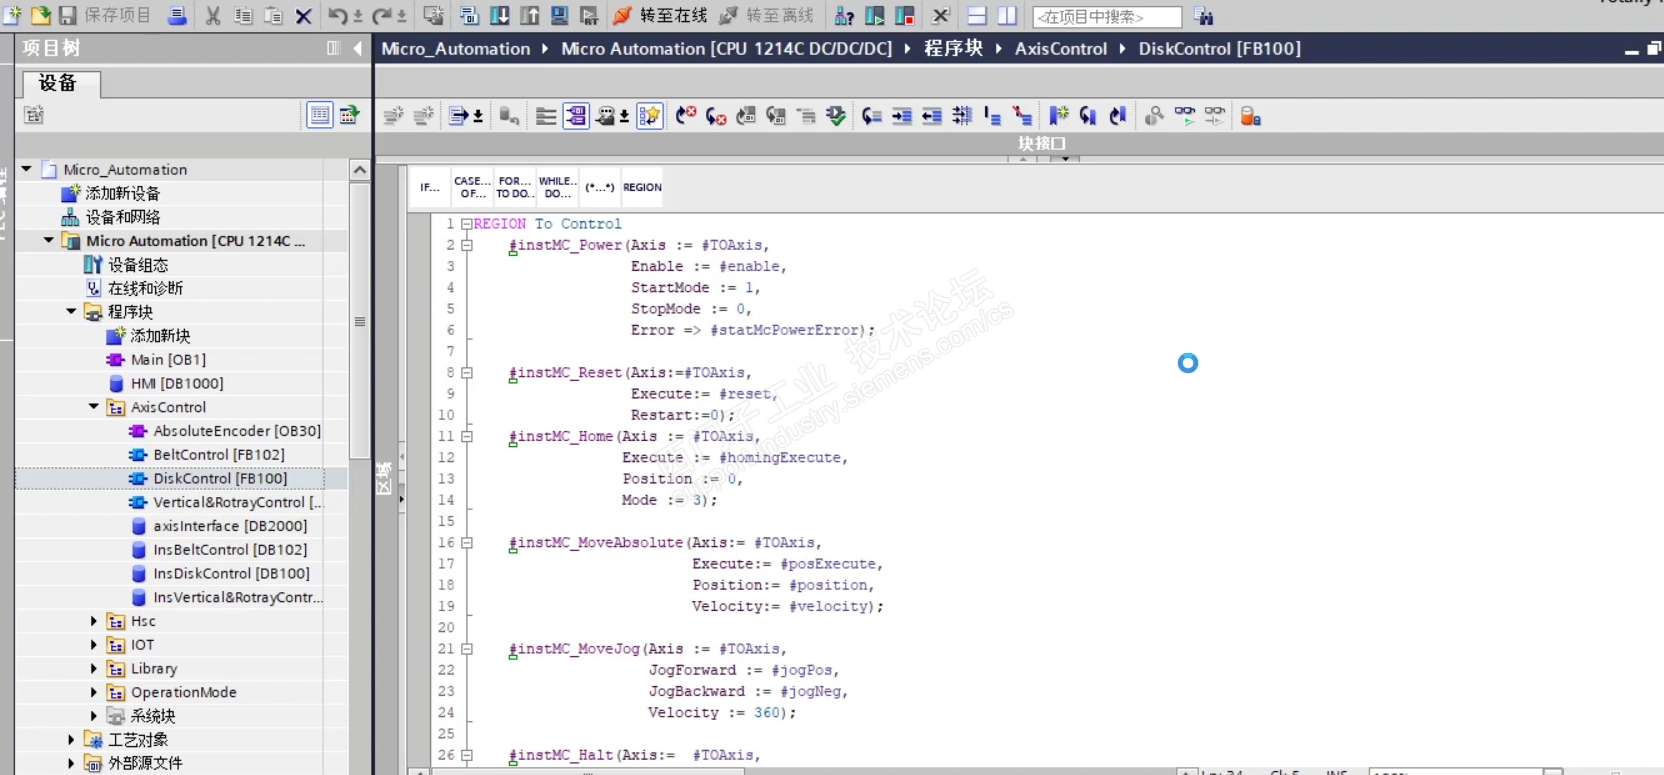The height and width of the screenshot is (775, 1664).
Task: Collapse the 程序块 folder
Action: tap(71, 311)
